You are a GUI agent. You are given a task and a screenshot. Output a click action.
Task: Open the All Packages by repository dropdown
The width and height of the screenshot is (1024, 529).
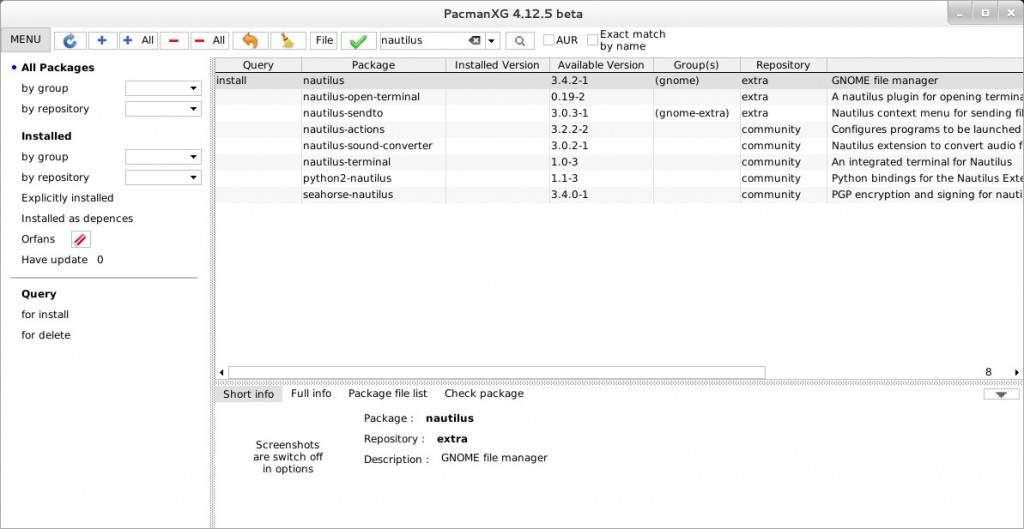click(x=163, y=109)
